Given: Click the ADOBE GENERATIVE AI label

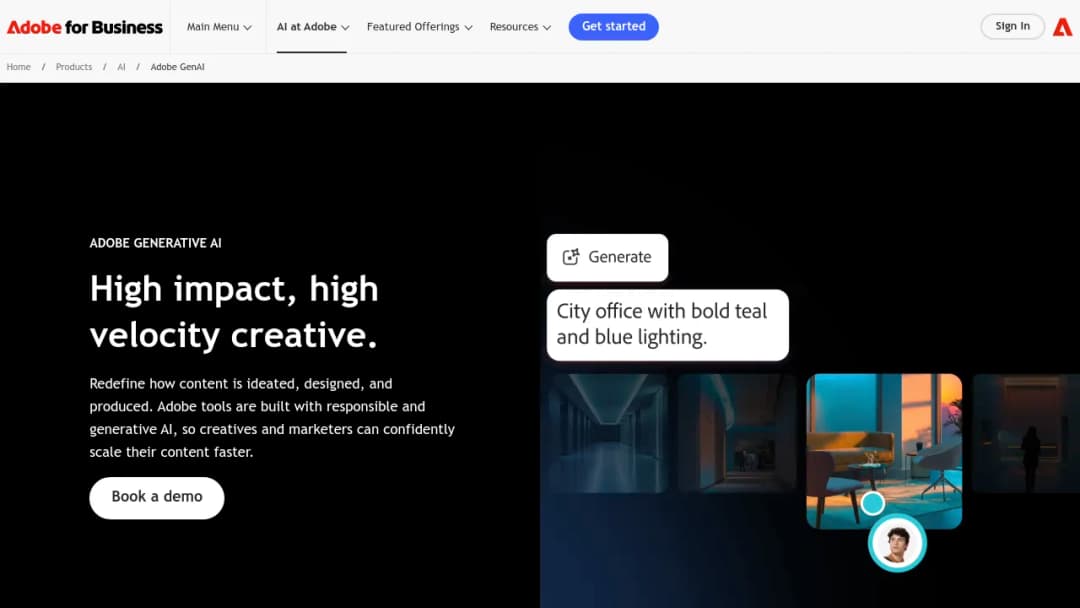Looking at the screenshot, I should click(156, 243).
